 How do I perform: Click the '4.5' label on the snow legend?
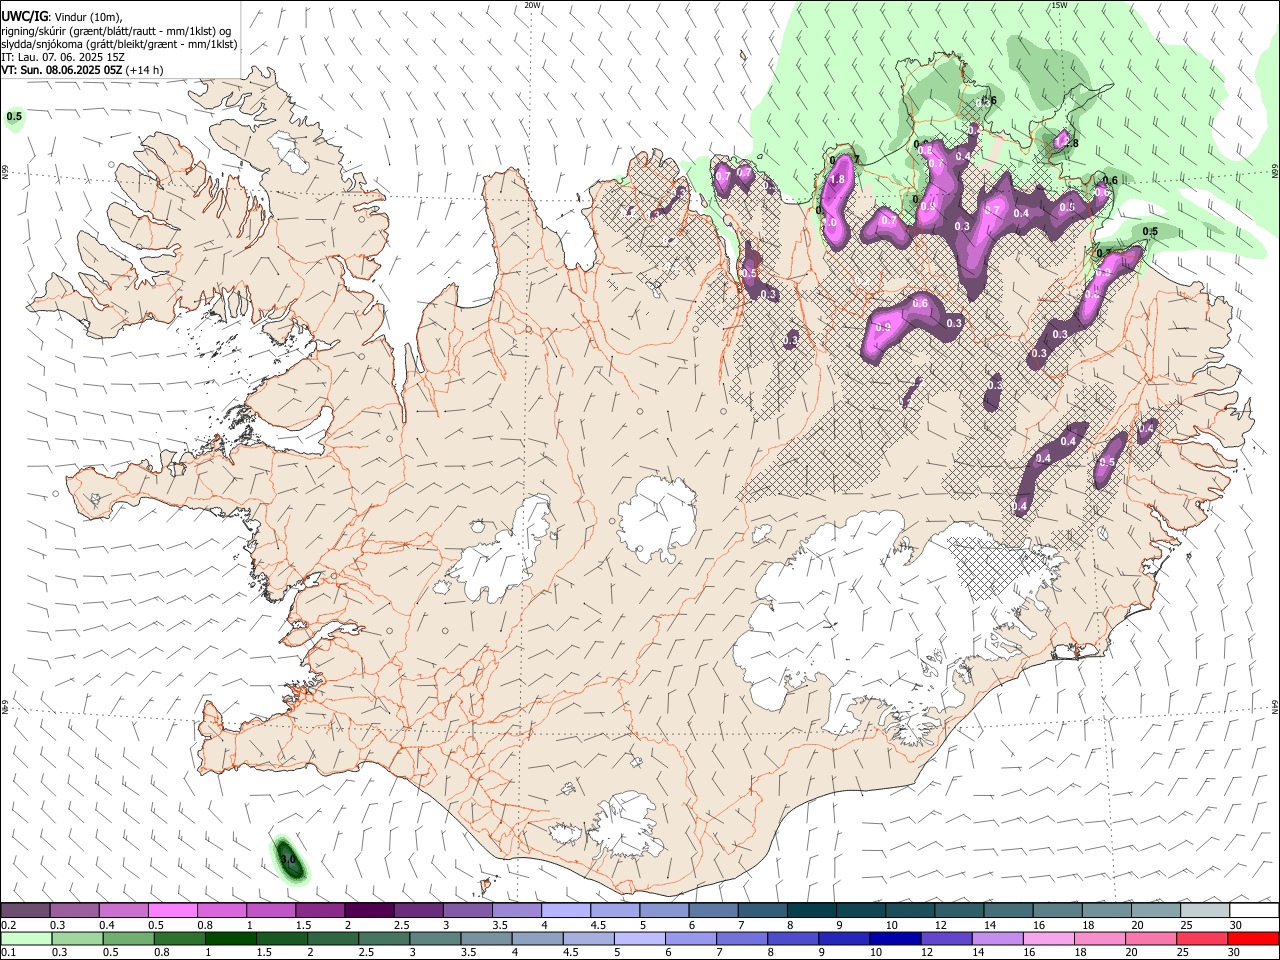(x=598, y=925)
